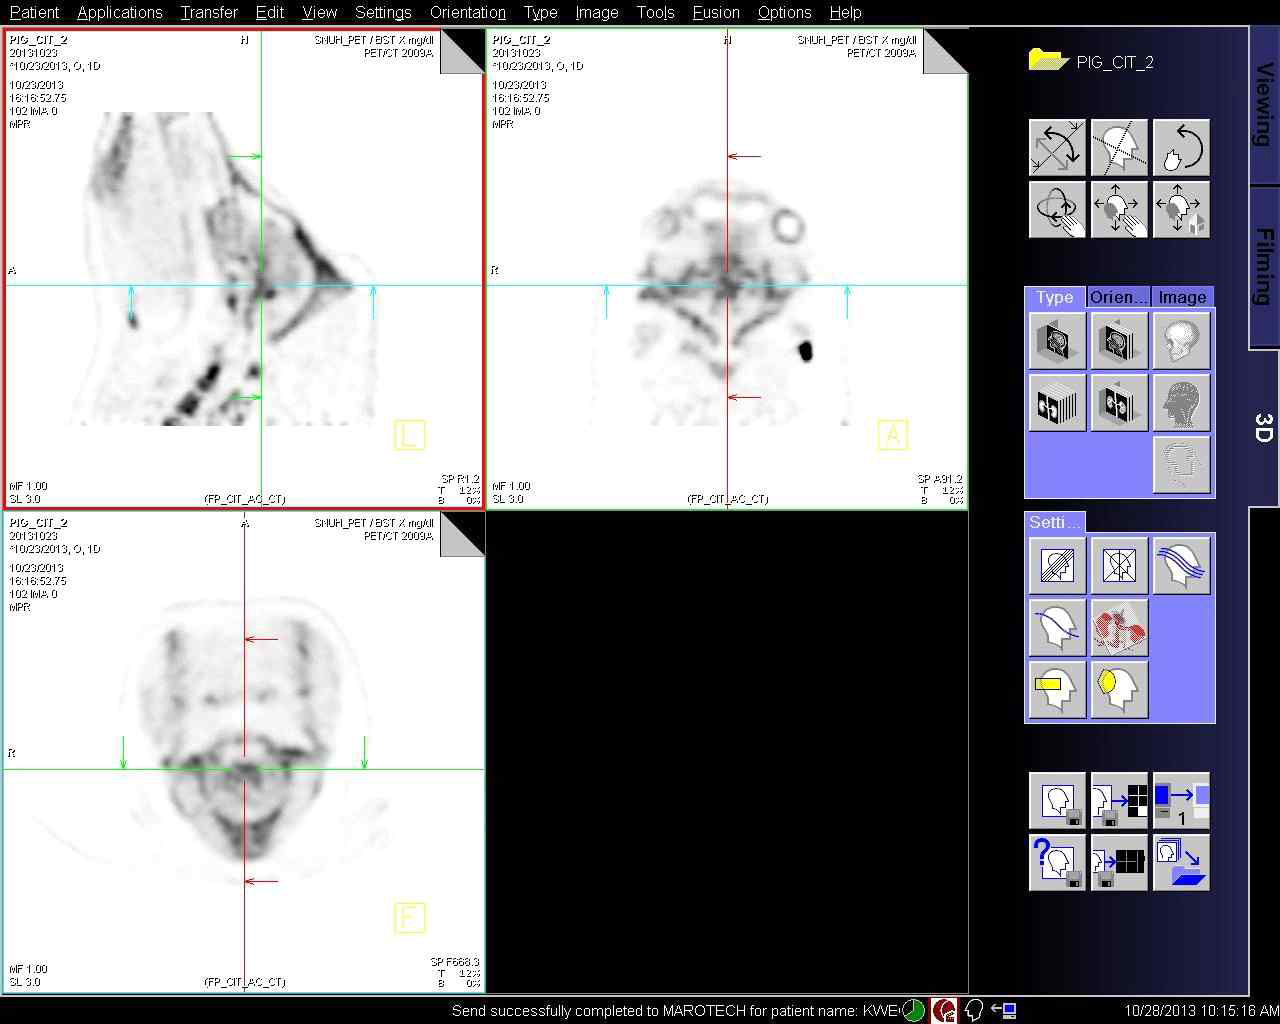Switch to the Filming task card tab
Image resolution: width=1280 pixels, height=1024 pixels.
pos(1264,267)
